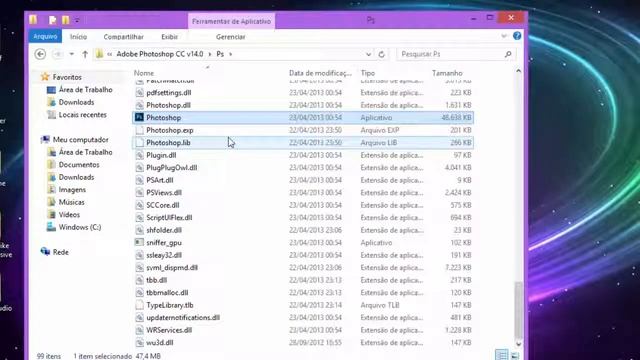Select Favoritos in the navigation pane

pos(67,77)
